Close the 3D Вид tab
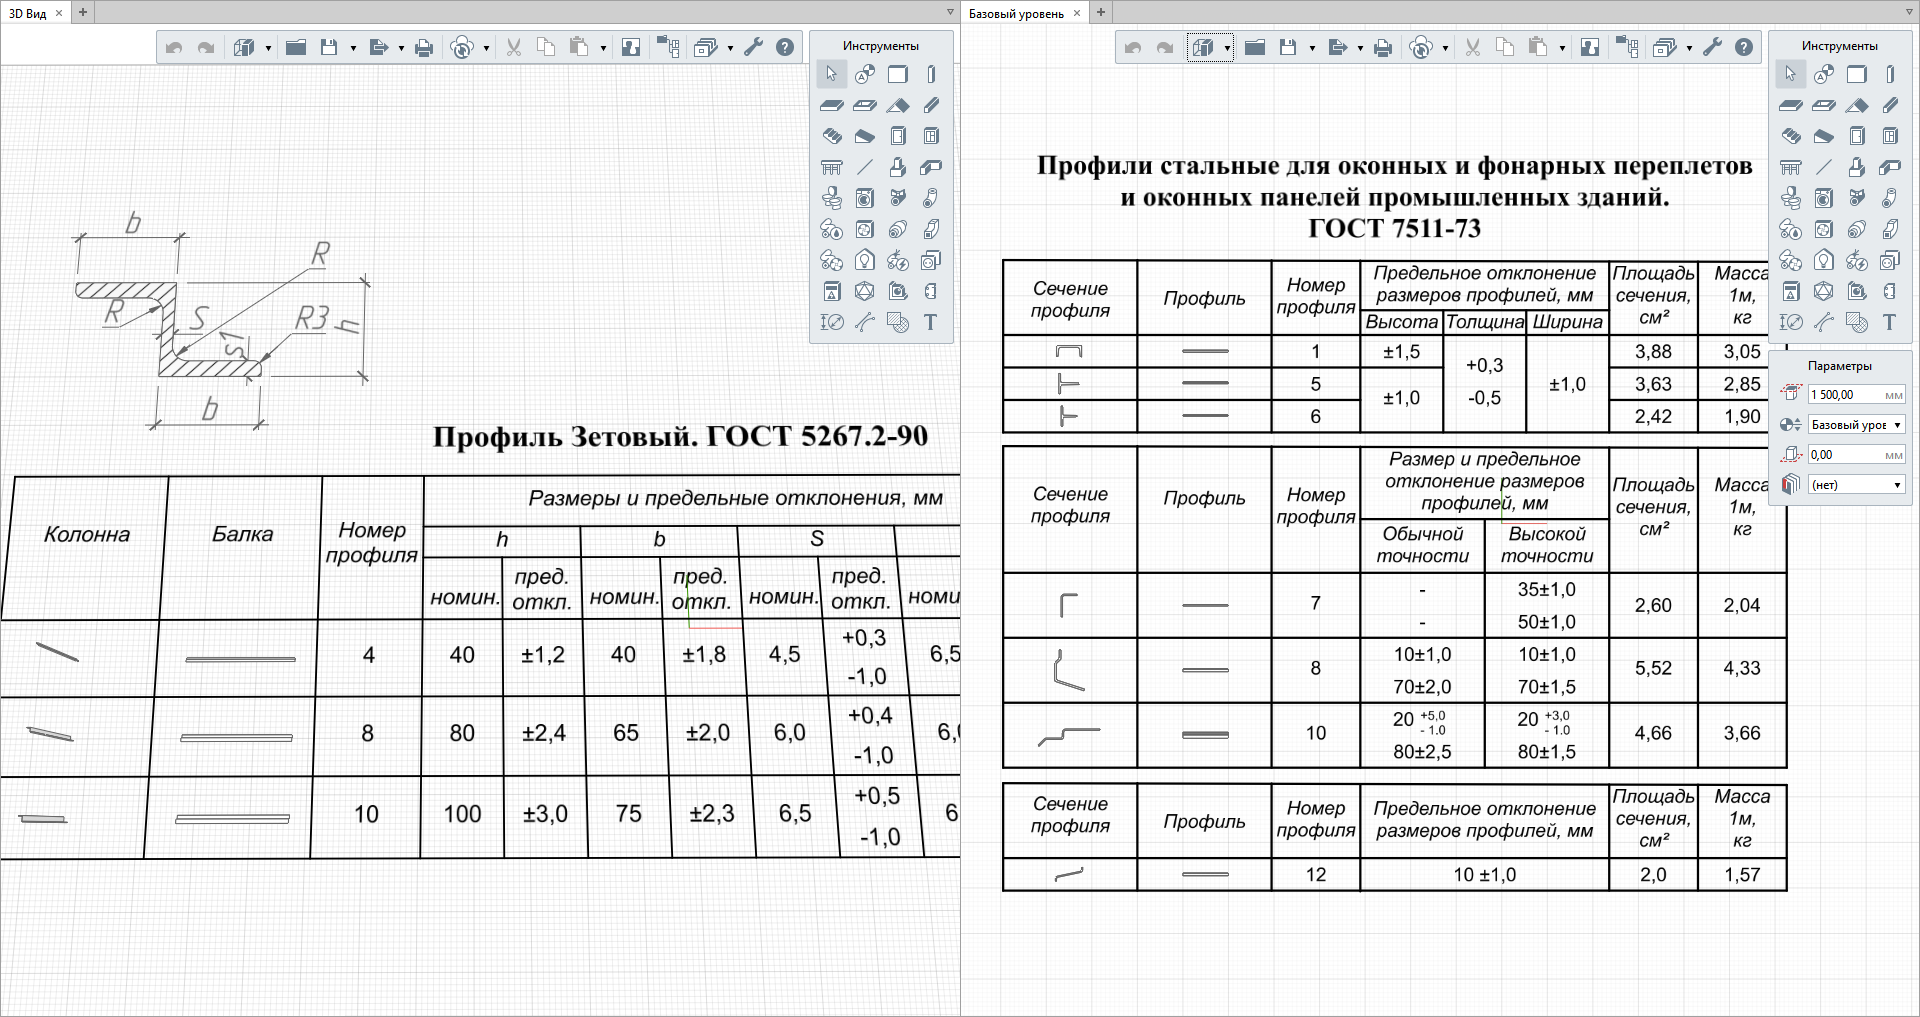This screenshot has height=1017, width=1920. click(59, 13)
